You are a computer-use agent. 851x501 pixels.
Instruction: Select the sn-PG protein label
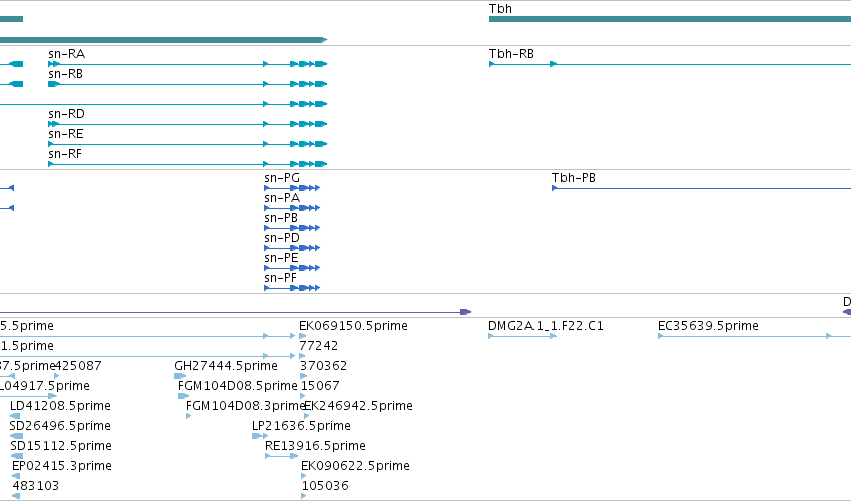point(282,178)
